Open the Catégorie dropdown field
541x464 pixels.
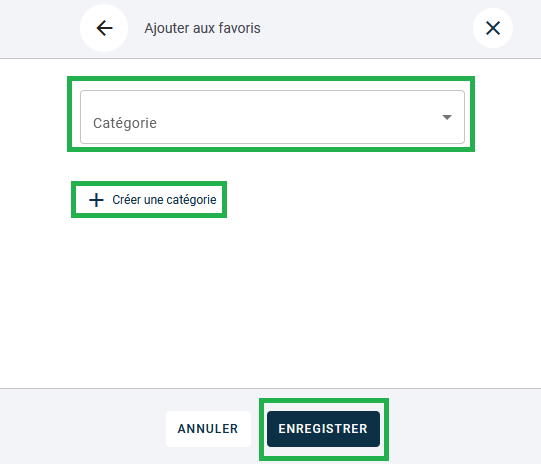(272, 117)
